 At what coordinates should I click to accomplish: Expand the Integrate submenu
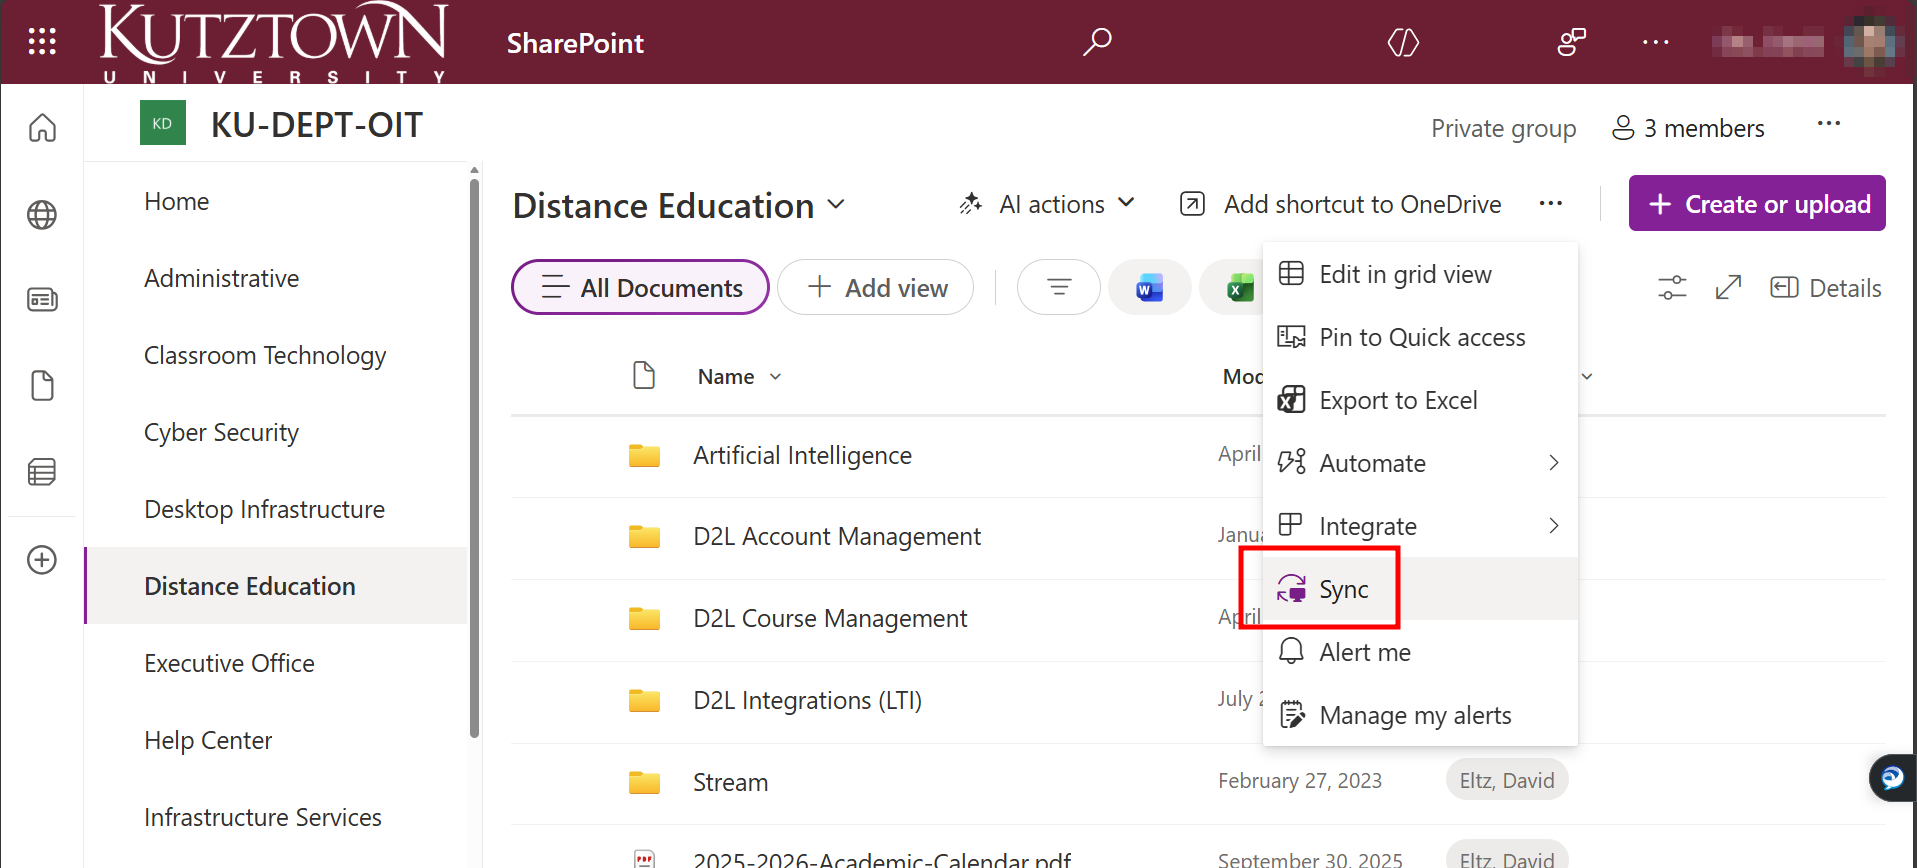click(1420, 526)
